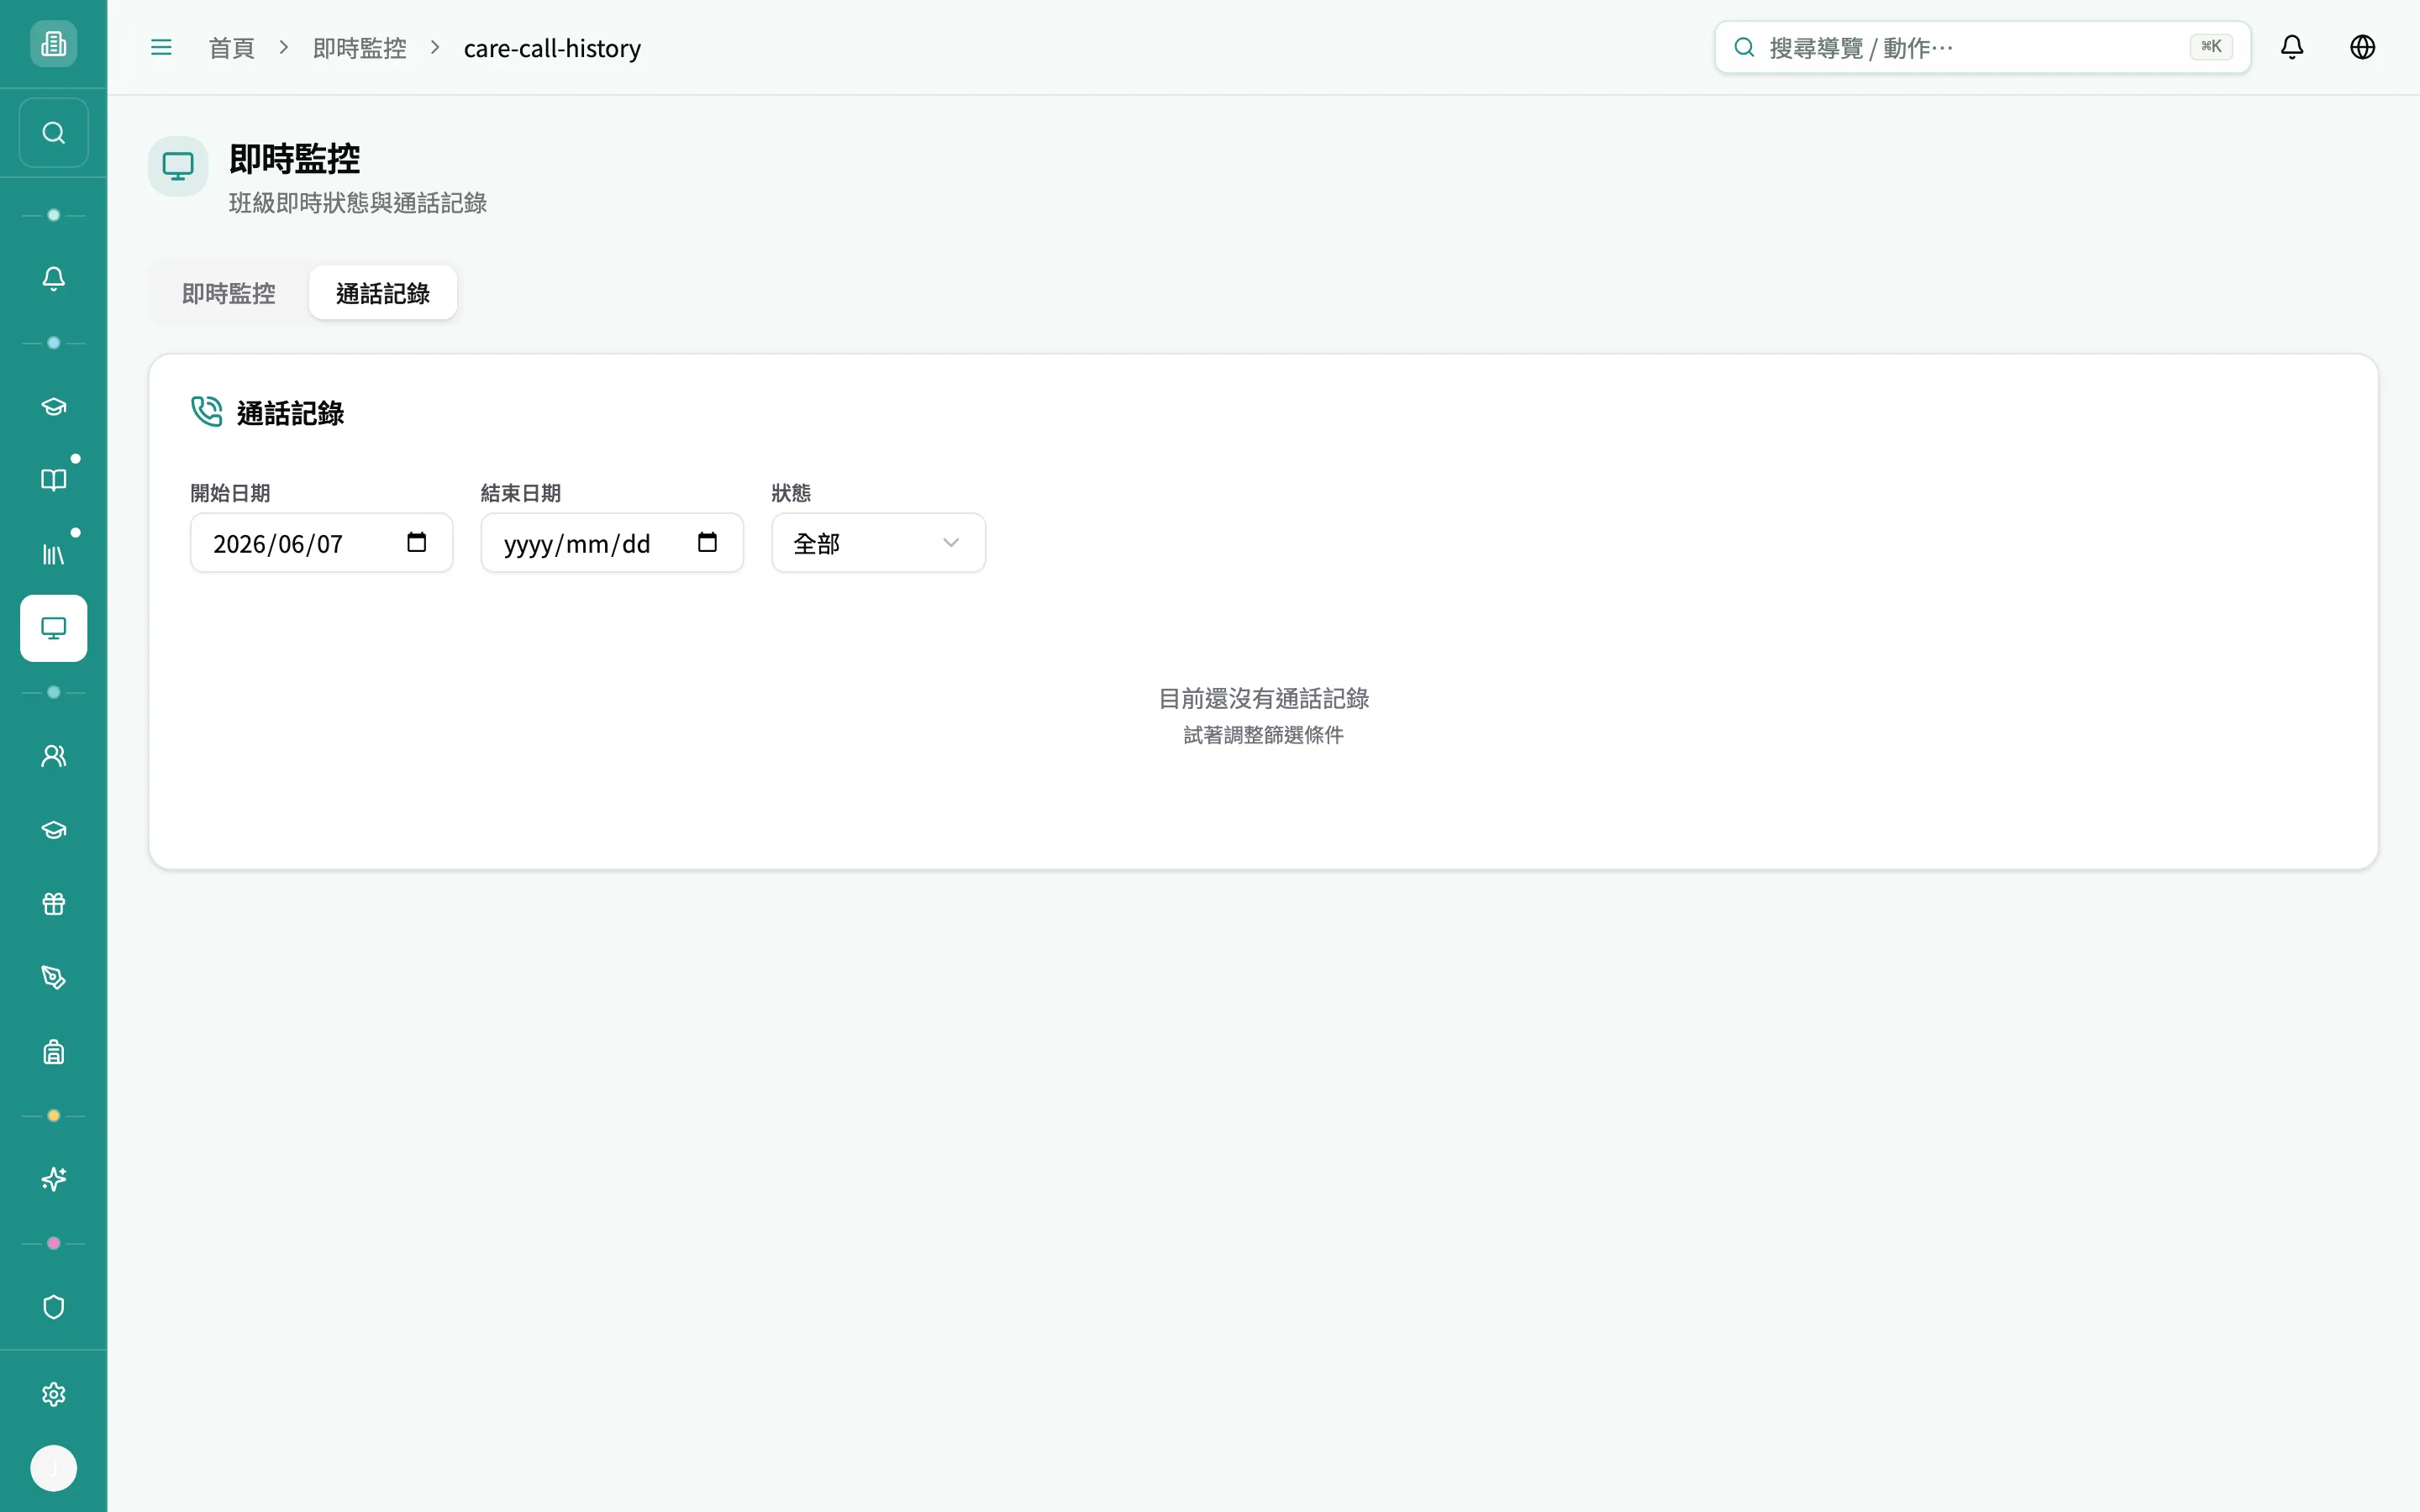This screenshot has height=1512, width=2420.
Task: Click the 開始日期 field with 2026/06/07
Action: tap(321, 543)
